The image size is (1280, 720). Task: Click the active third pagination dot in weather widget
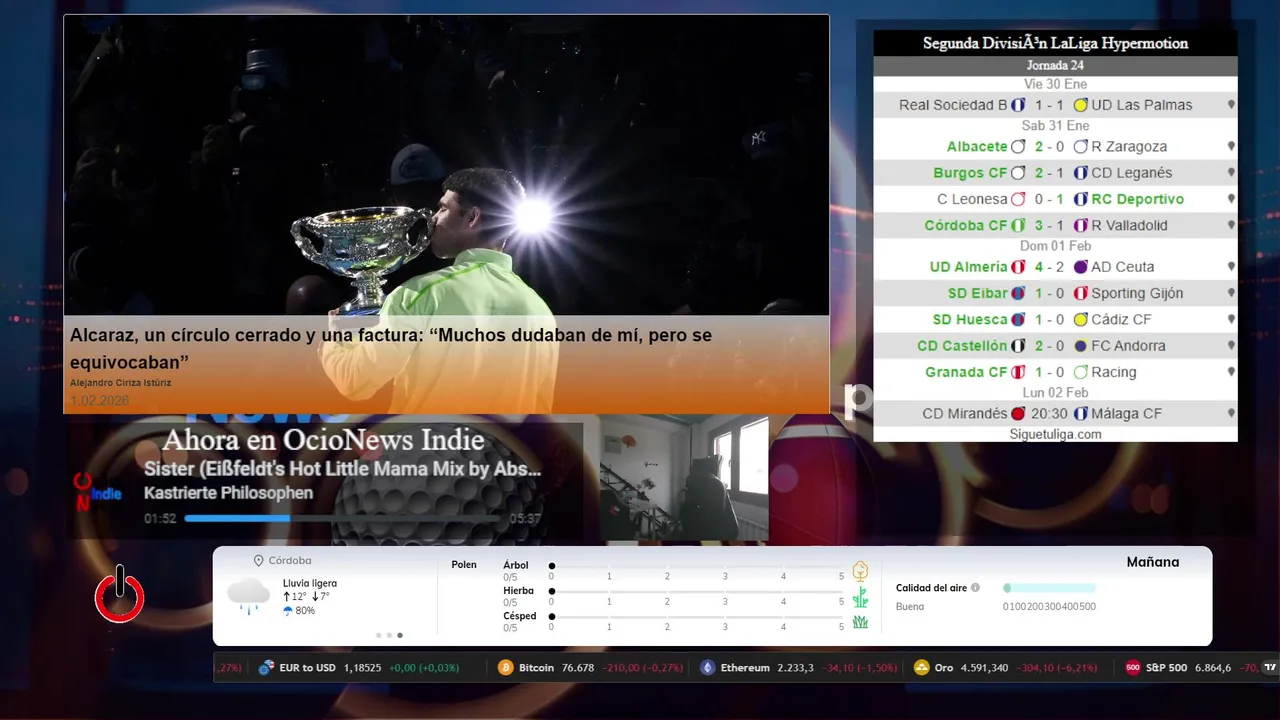tap(400, 635)
